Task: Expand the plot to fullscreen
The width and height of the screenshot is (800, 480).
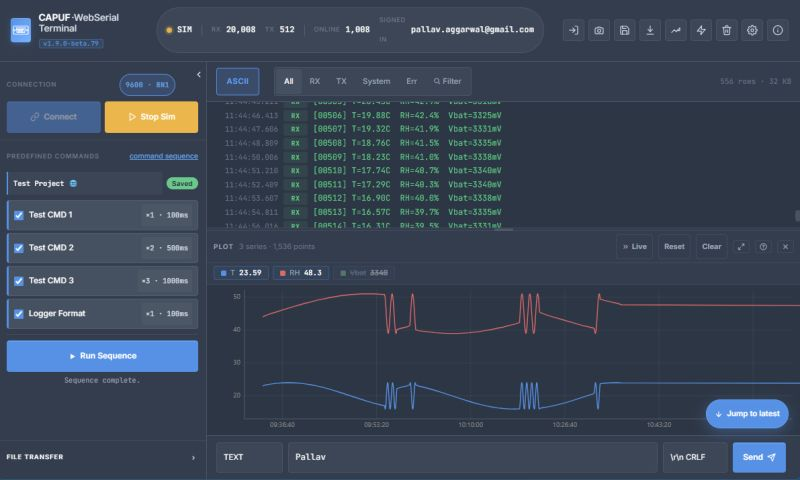Action: pyautogui.click(x=741, y=247)
